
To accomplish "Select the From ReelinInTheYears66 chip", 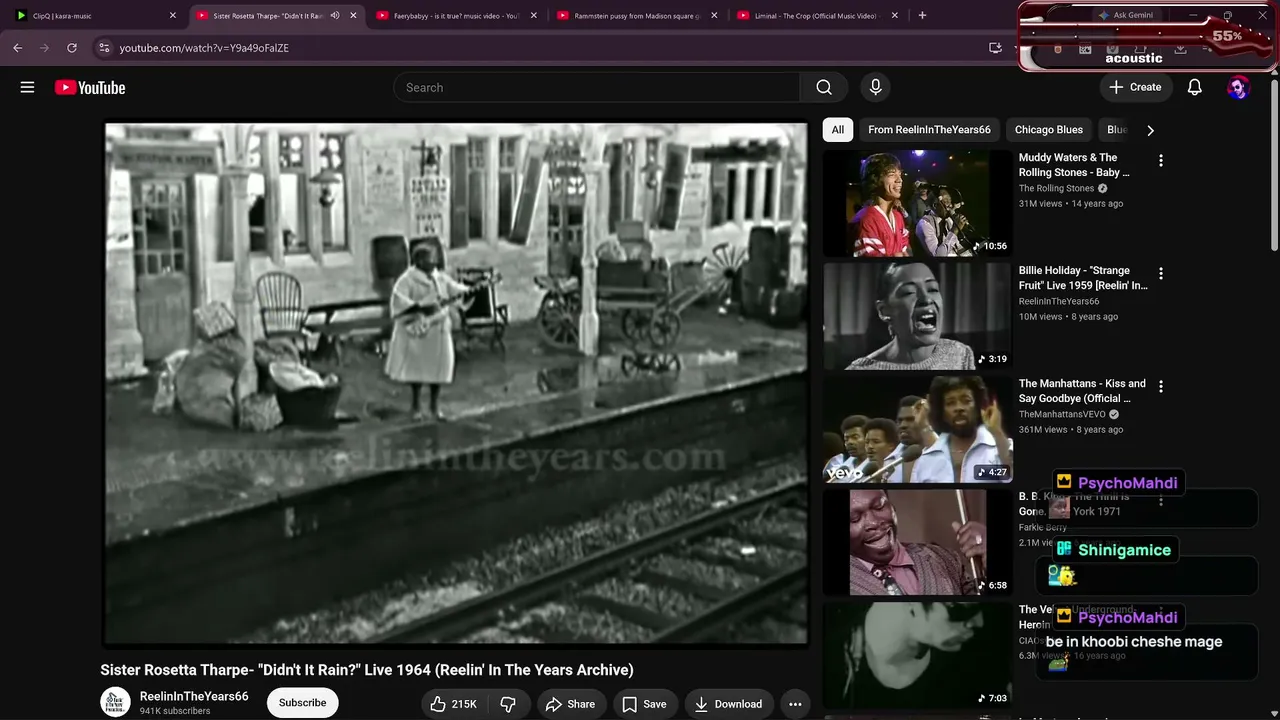I will coord(929,130).
